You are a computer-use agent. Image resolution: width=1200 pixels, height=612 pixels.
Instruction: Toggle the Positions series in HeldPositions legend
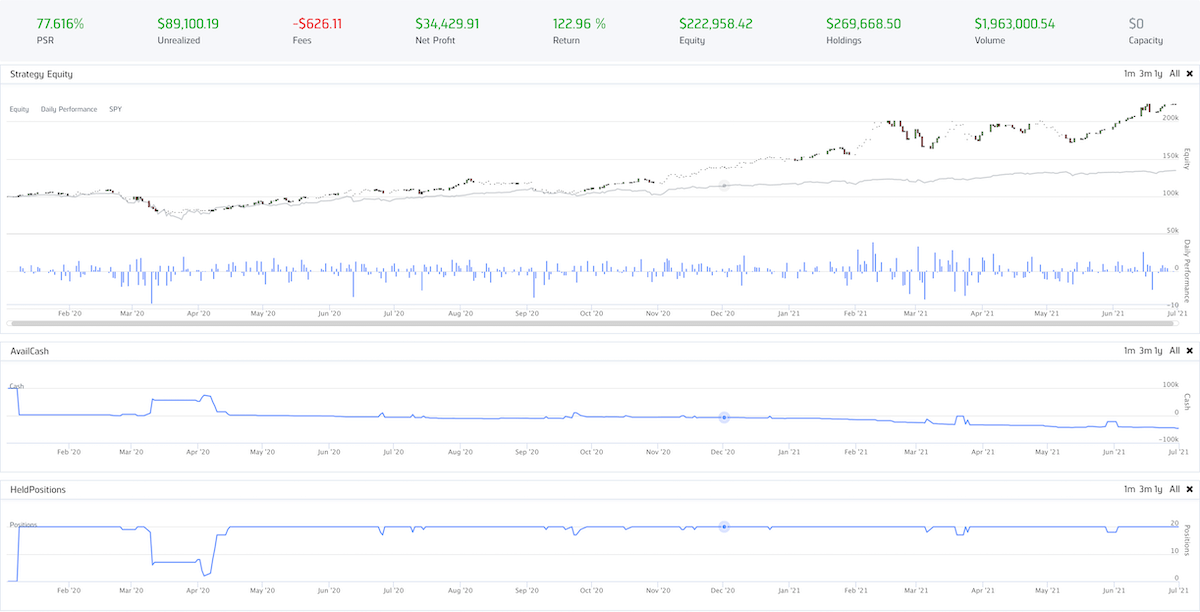click(23, 524)
